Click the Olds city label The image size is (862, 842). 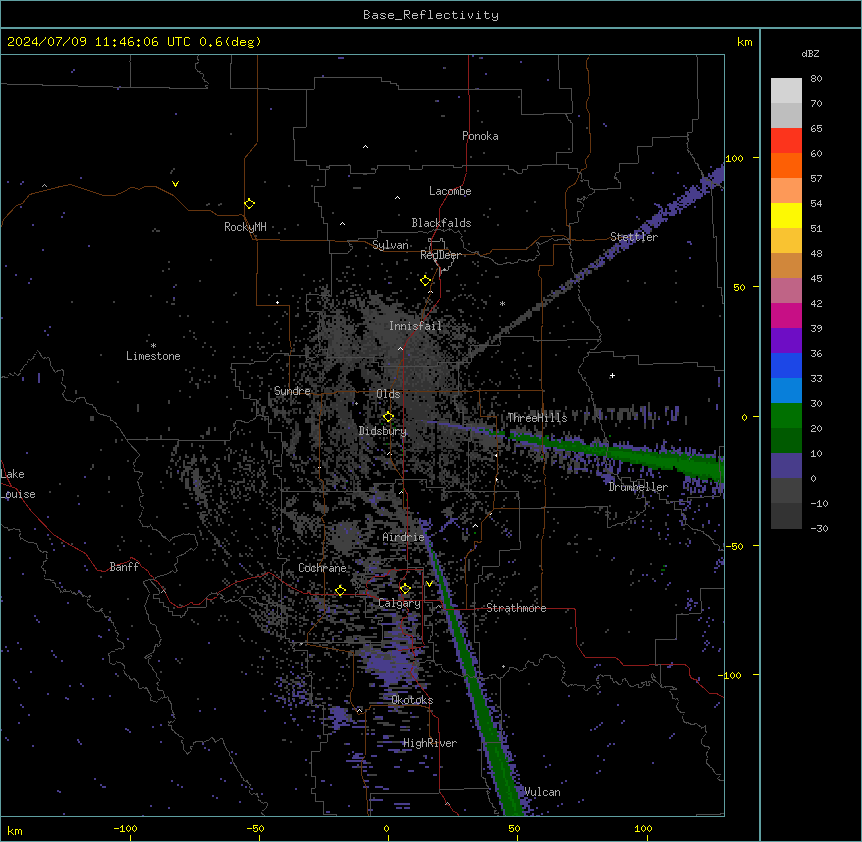click(388, 394)
